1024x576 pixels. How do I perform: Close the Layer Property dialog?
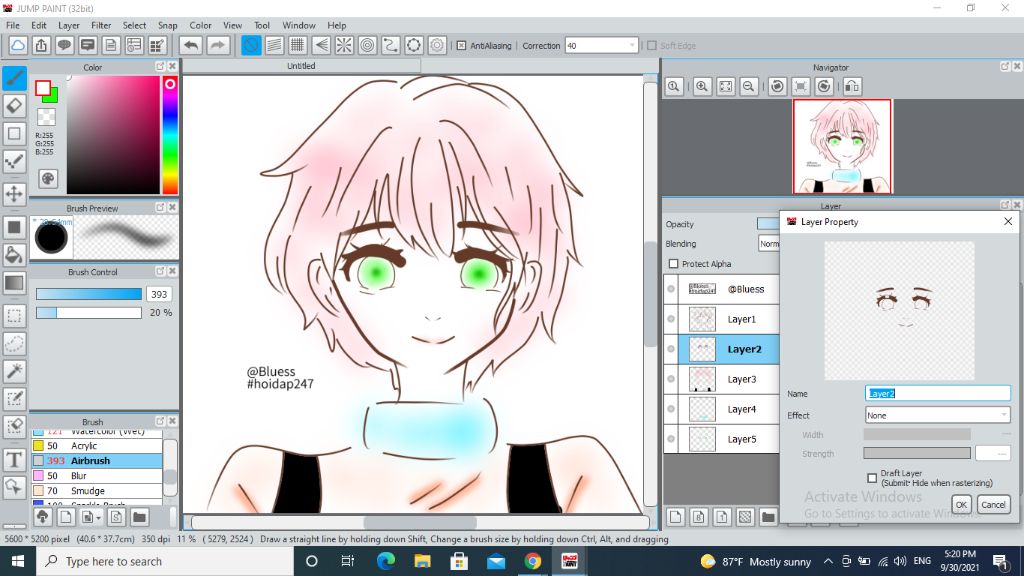[x=1008, y=221]
